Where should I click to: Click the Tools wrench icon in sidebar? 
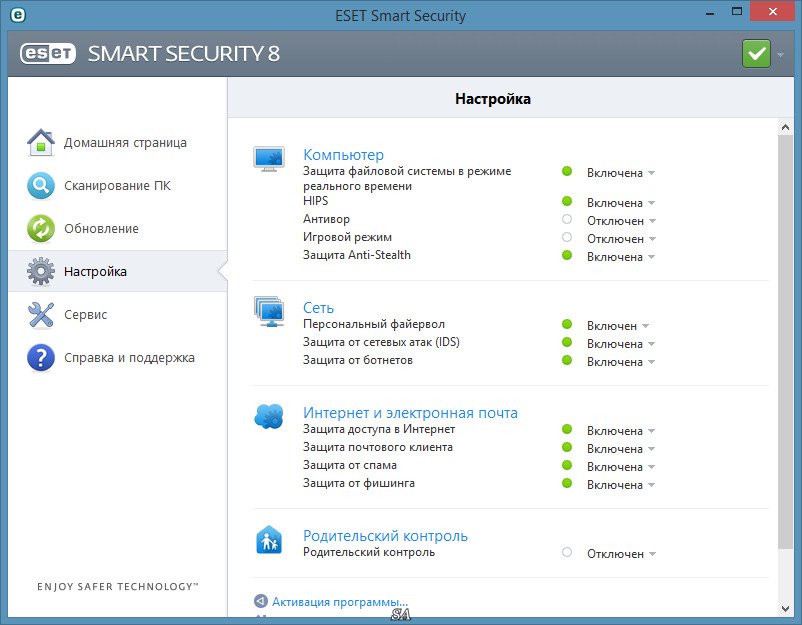point(41,314)
